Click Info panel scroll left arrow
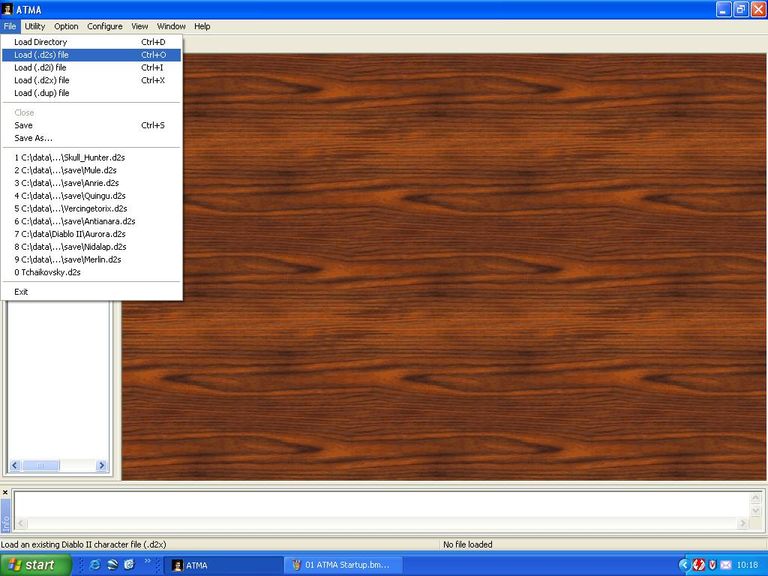The width and height of the screenshot is (768, 576). click(21, 524)
